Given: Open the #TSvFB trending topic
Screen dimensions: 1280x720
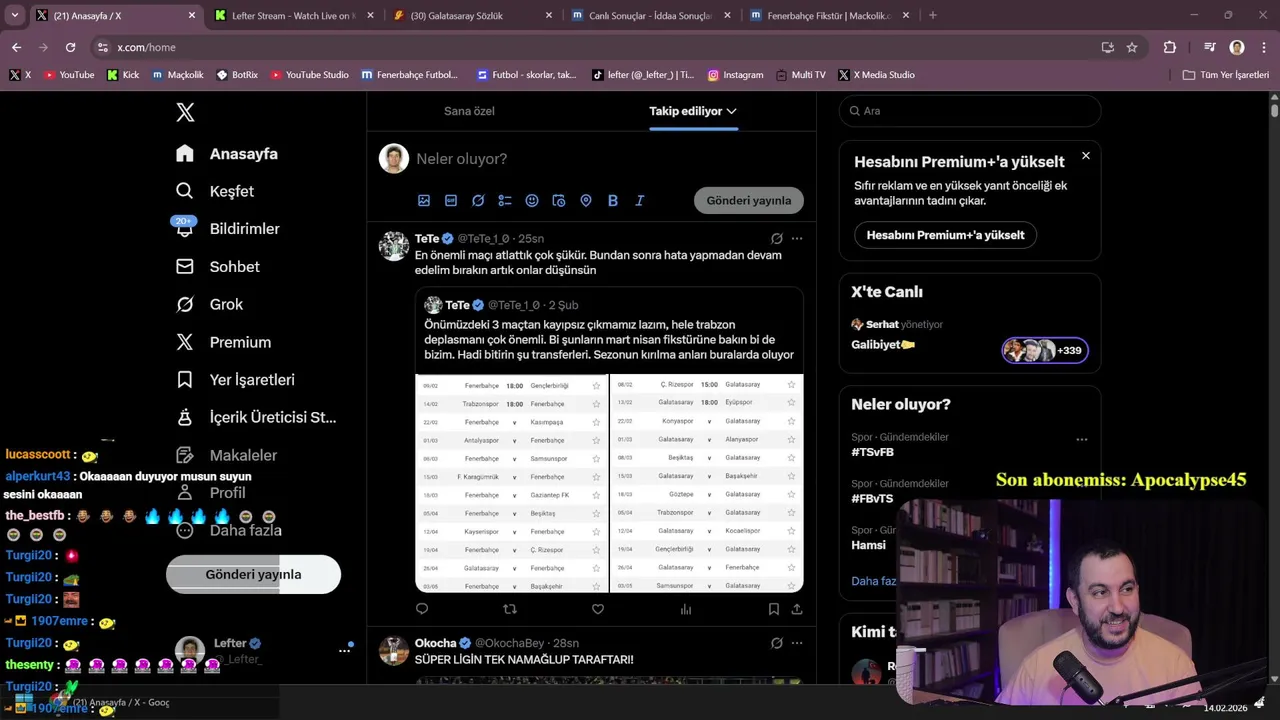Looking at the screenshot, I should point(872,452).
